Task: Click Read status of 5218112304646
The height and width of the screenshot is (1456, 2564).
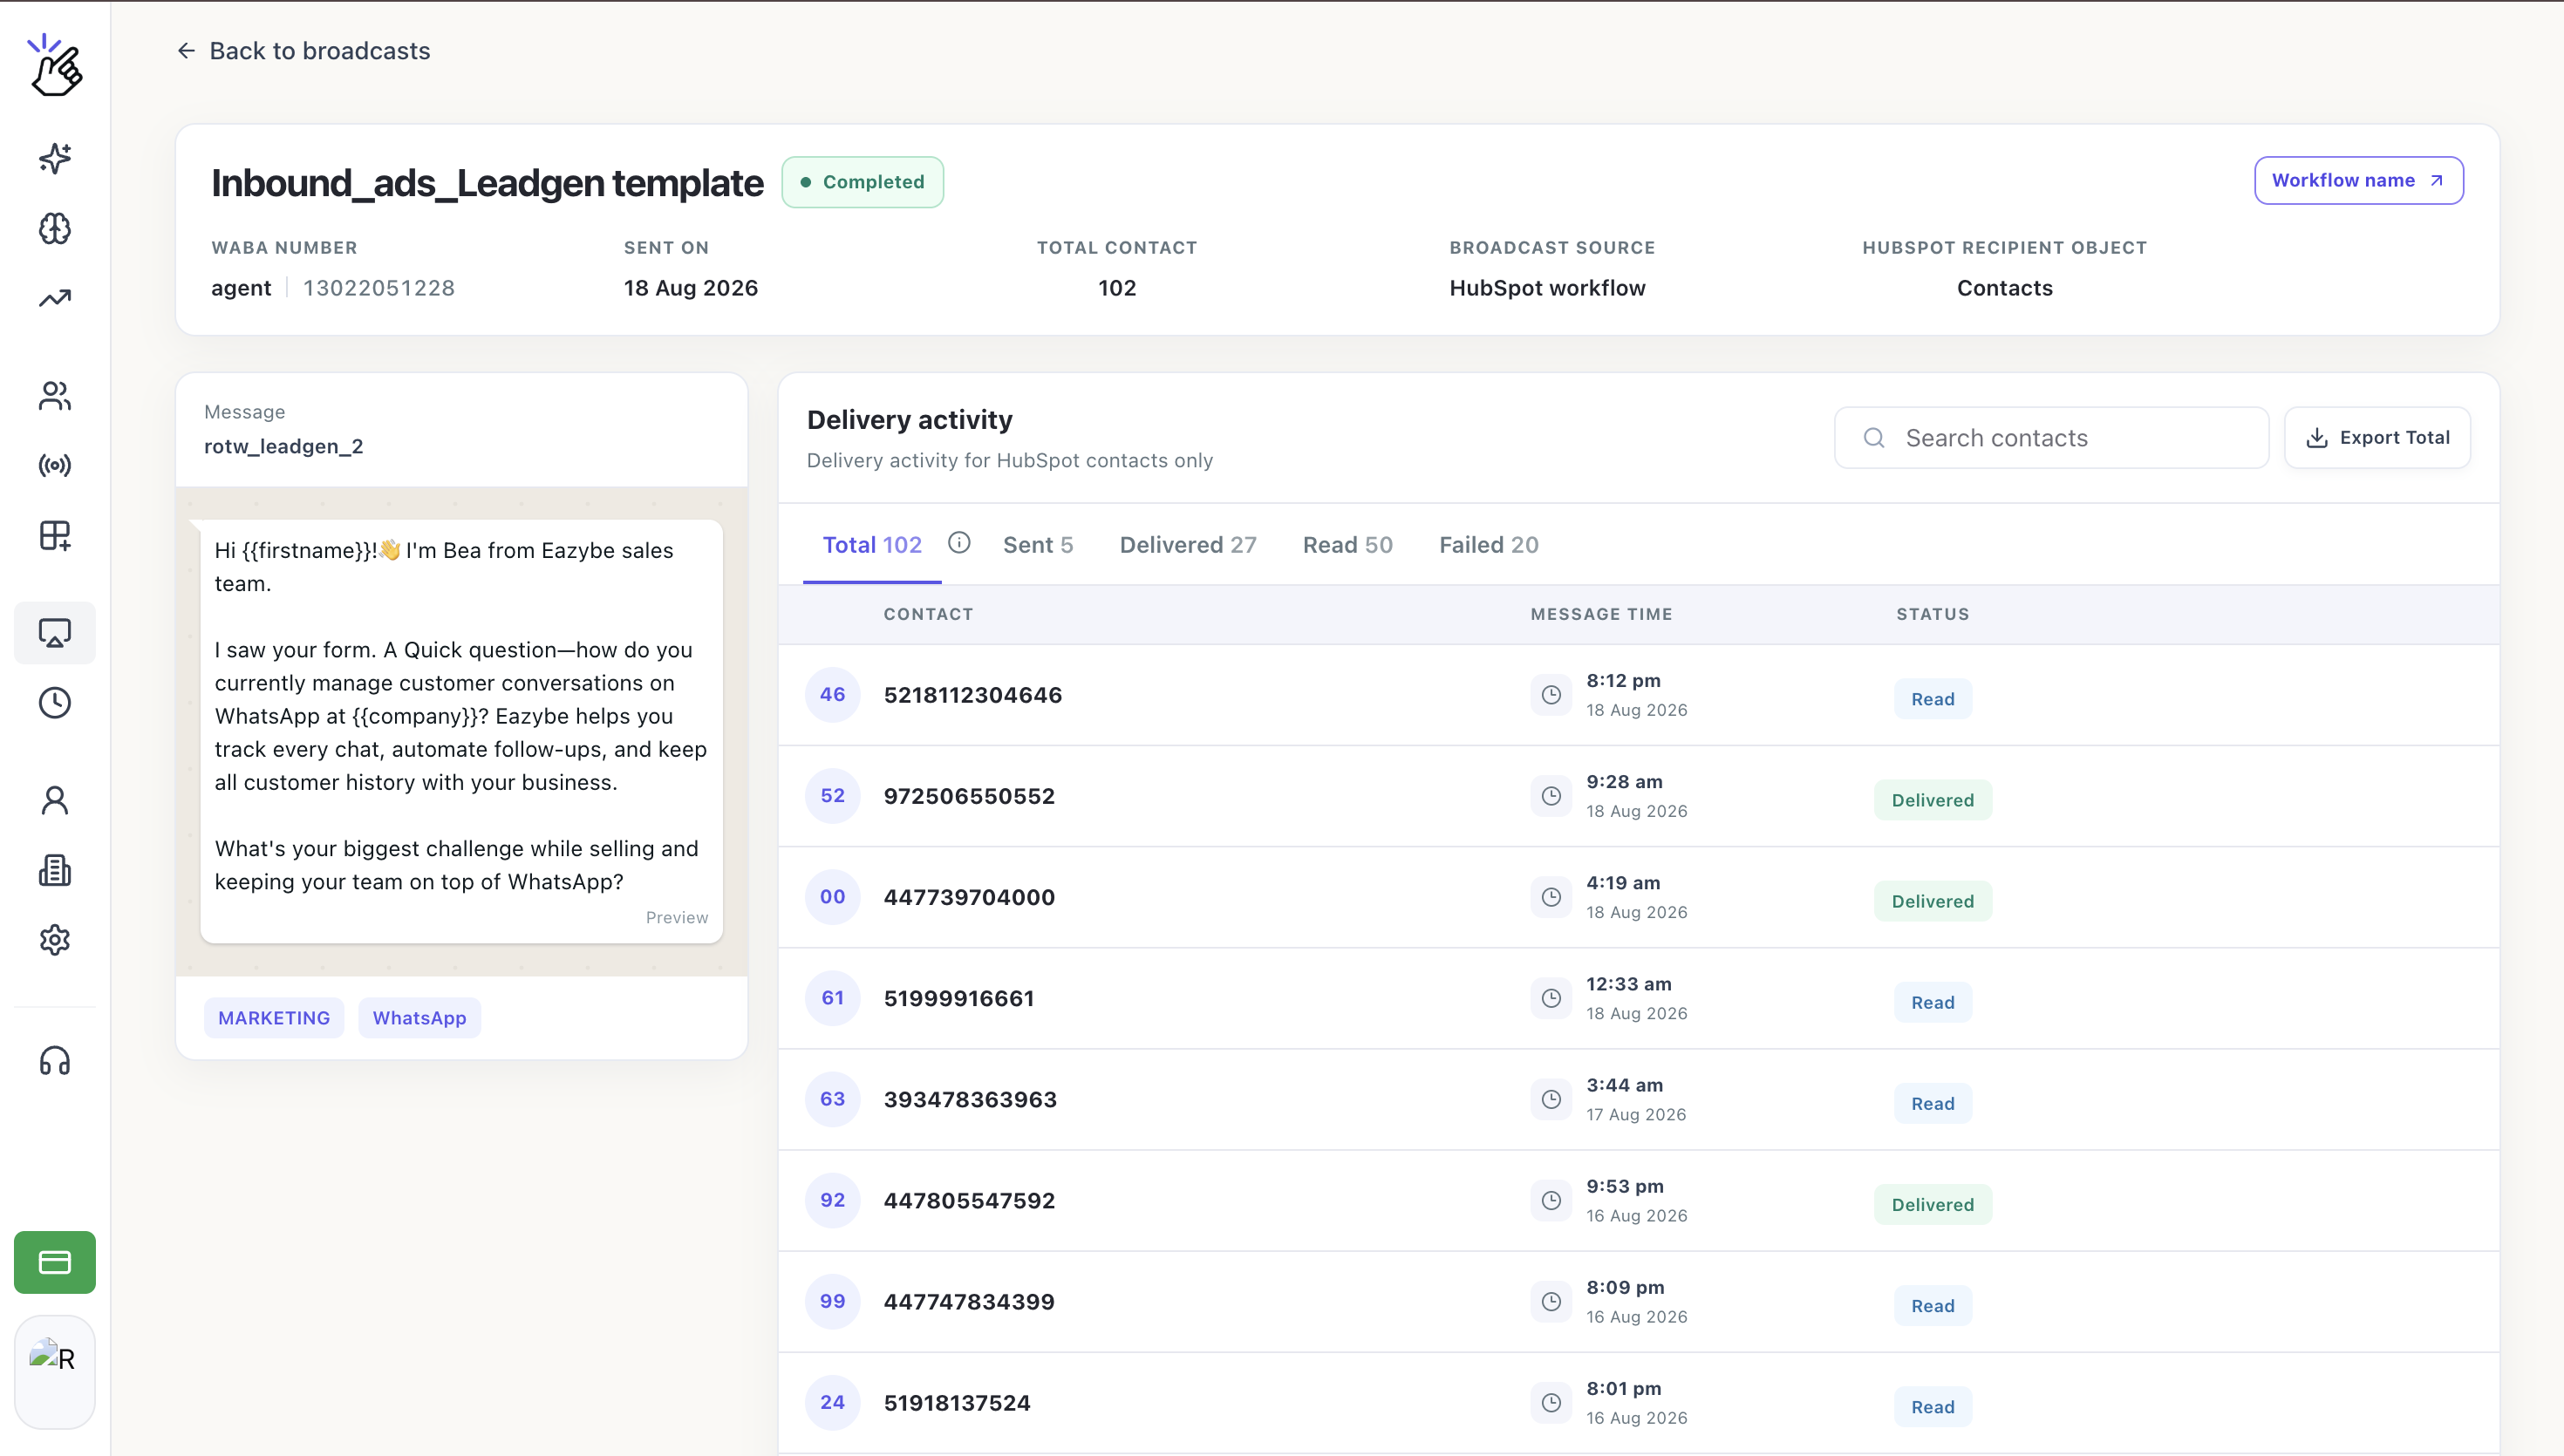Action: (x=1932, y=699)
